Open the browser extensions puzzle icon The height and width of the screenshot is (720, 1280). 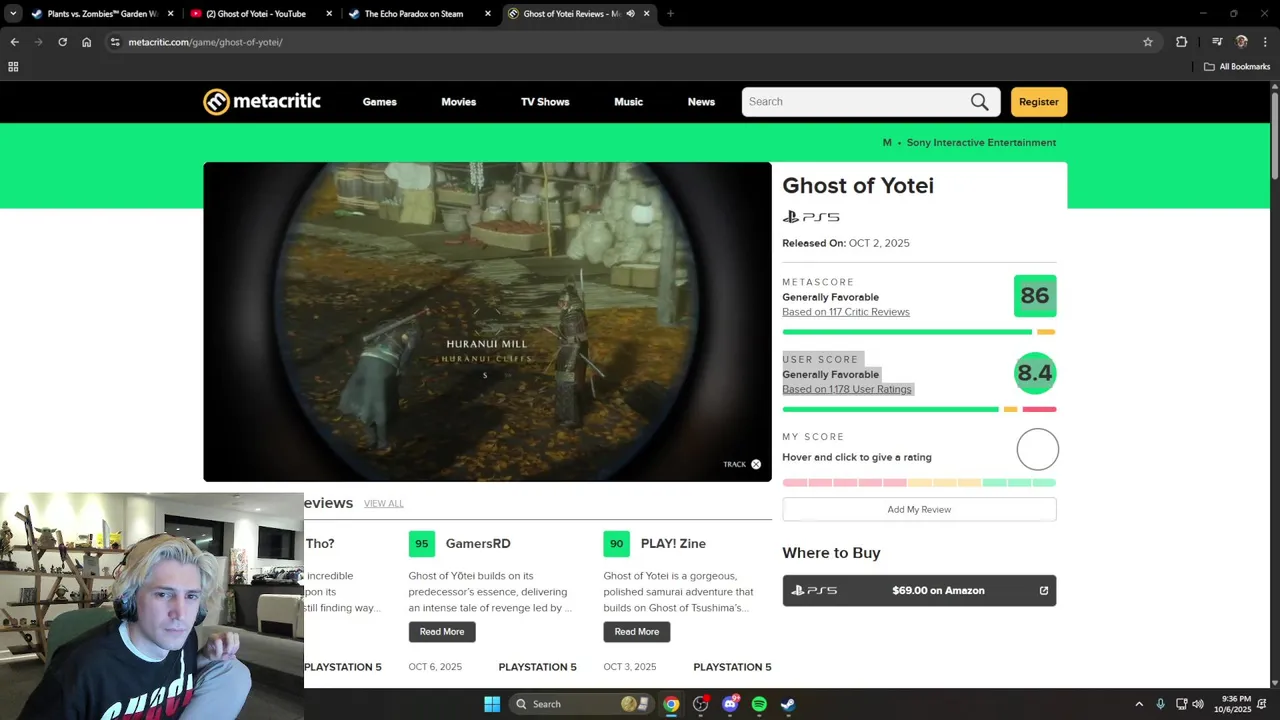tap(1182, 42)
